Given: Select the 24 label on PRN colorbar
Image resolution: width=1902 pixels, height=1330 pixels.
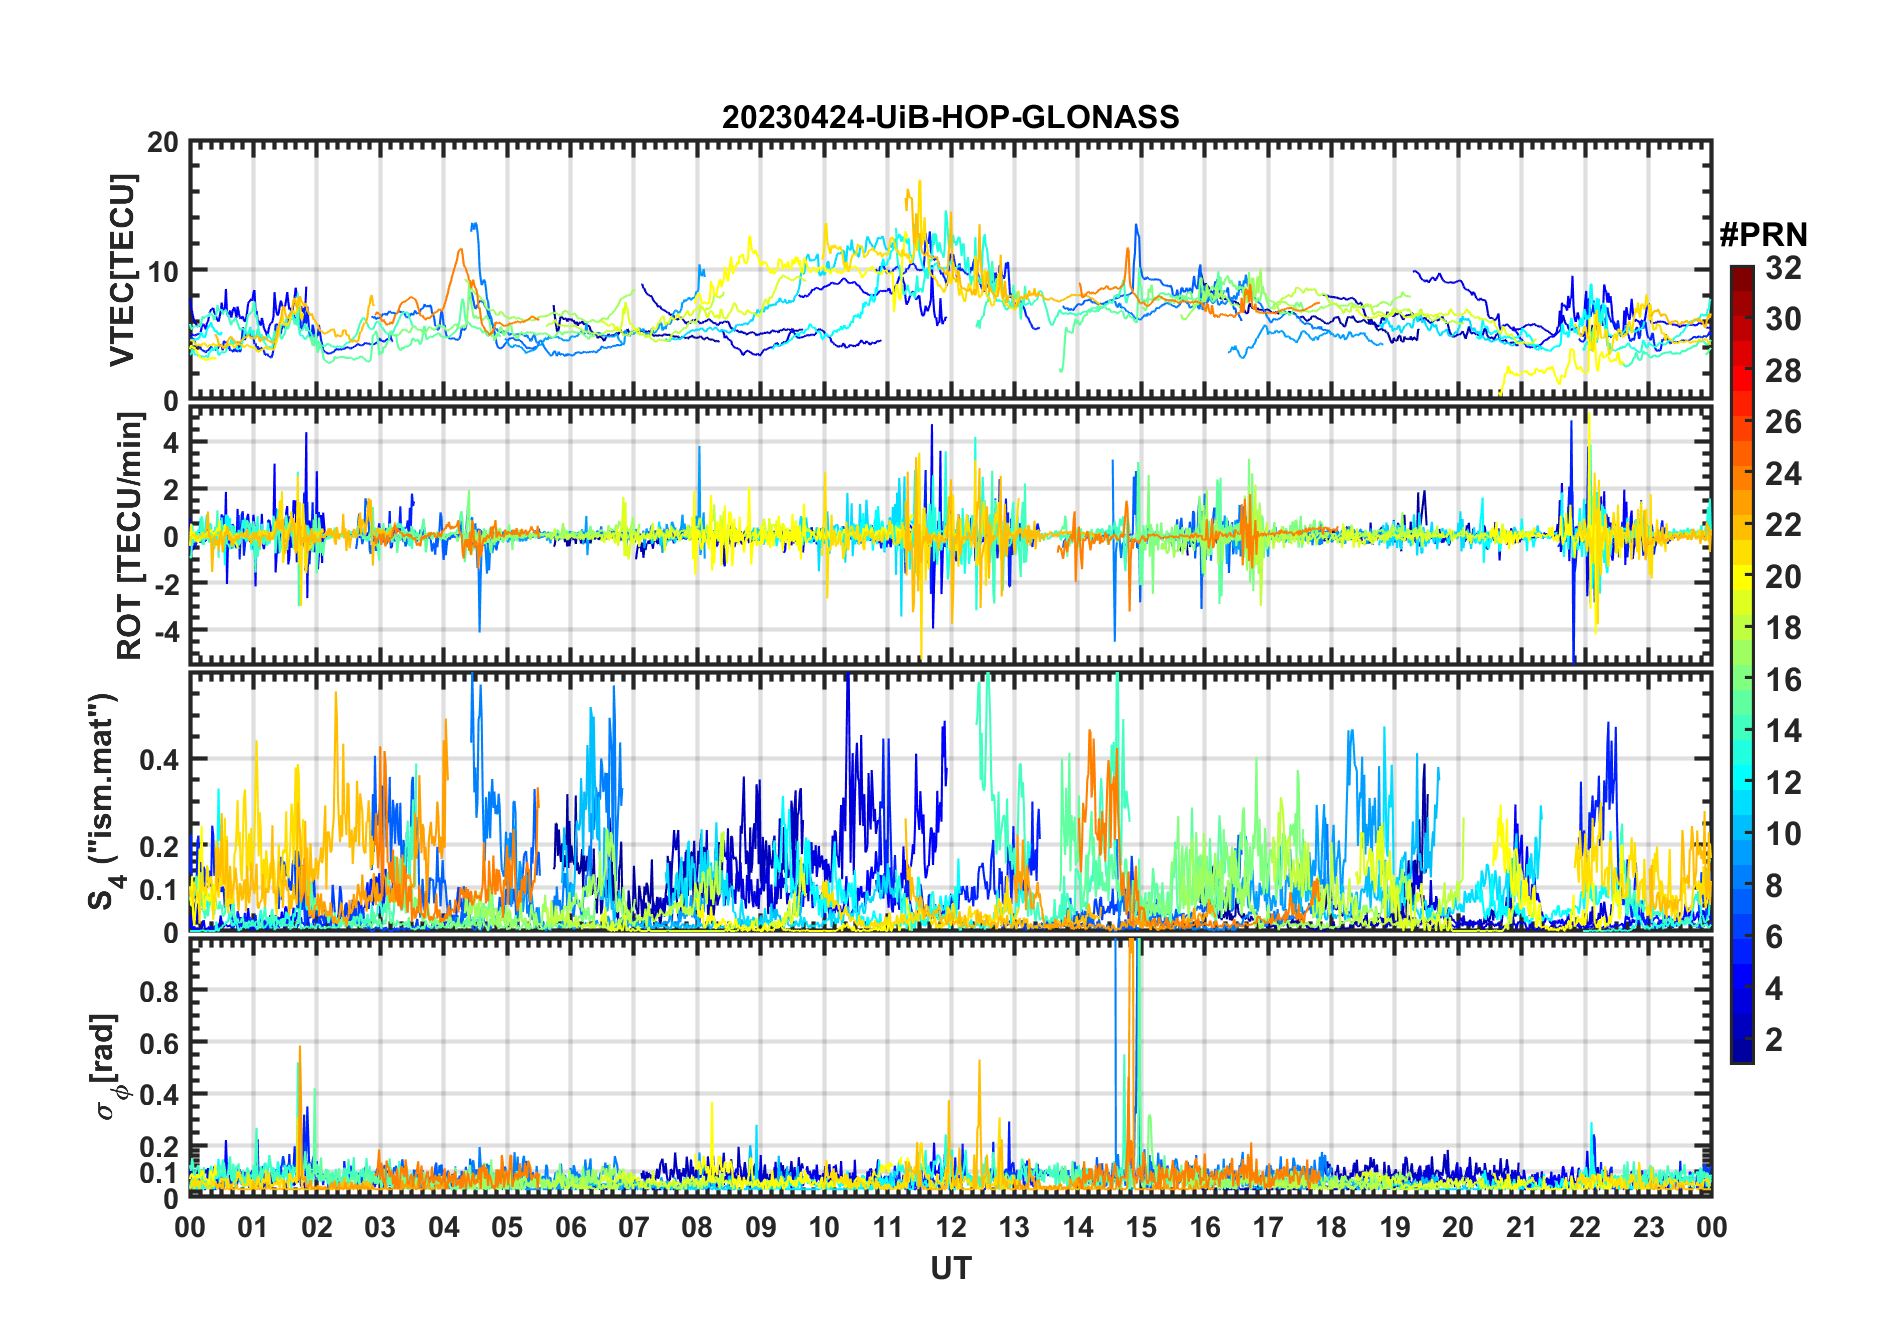Looking at the screenshot, I should [x=1784, y=473].
